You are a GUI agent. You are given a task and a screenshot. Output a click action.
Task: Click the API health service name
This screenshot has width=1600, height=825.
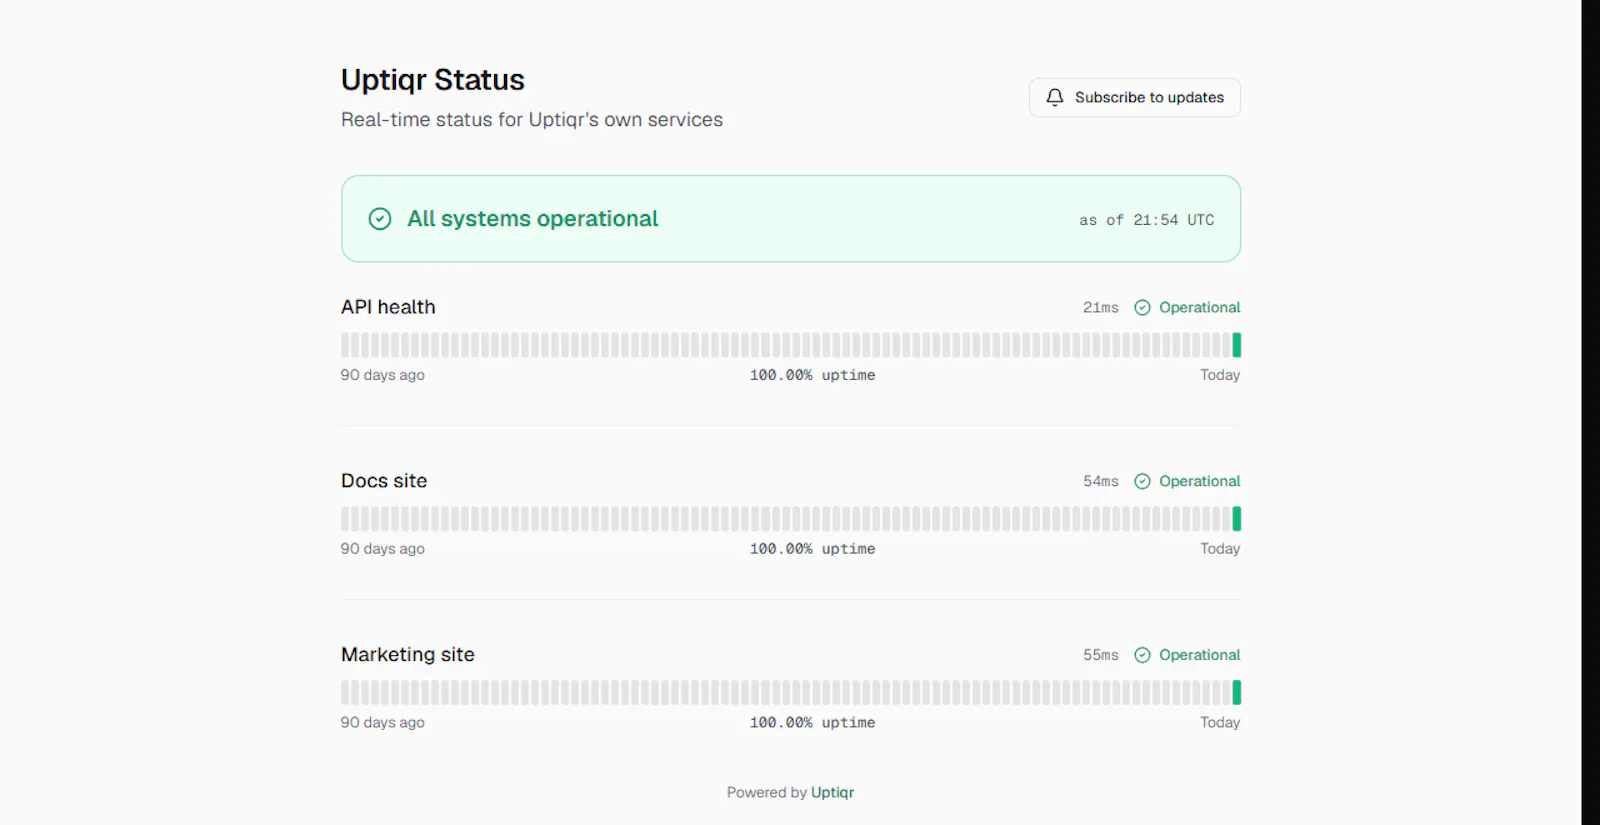(388, 307)
